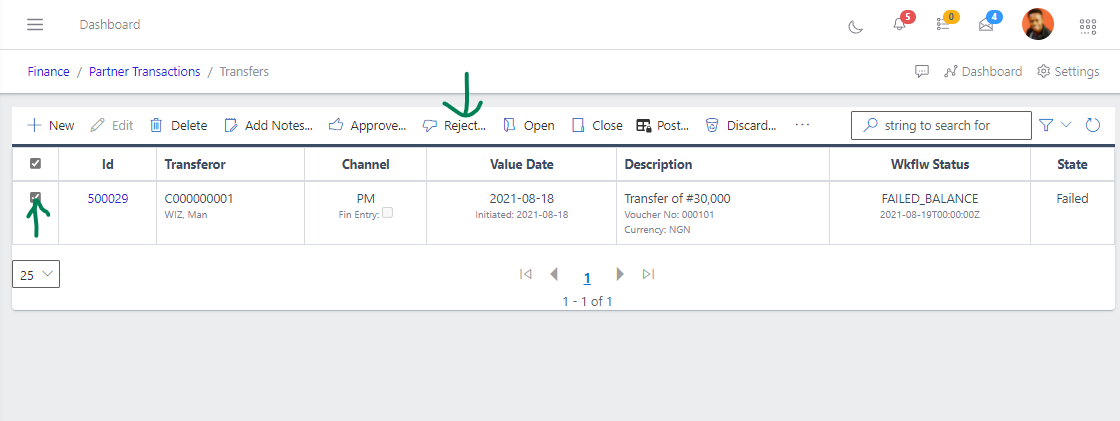Click the Close toolbar button
The image size is (1120, 421).
click(x=597, y=125)
